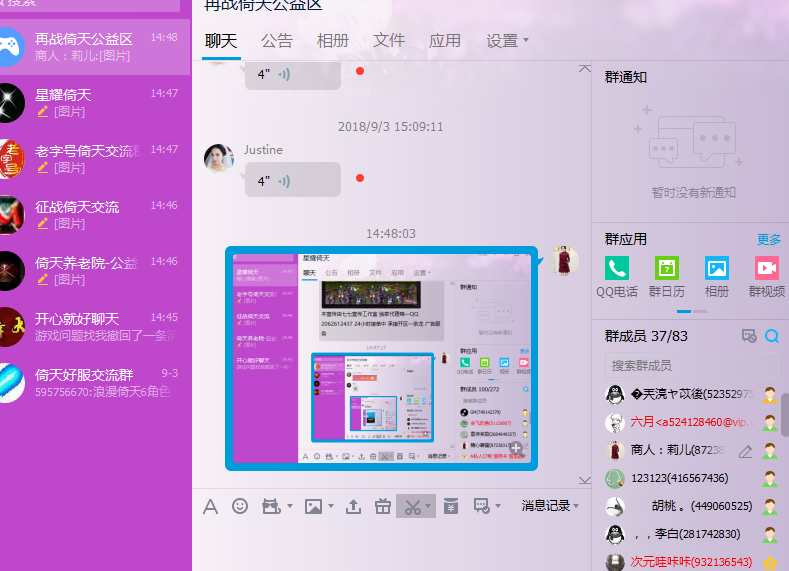The height and width of the screenshot is (571, 789).
Task: Expand the chat bubble icon dropdown
Action: click(x=498, y=506)
